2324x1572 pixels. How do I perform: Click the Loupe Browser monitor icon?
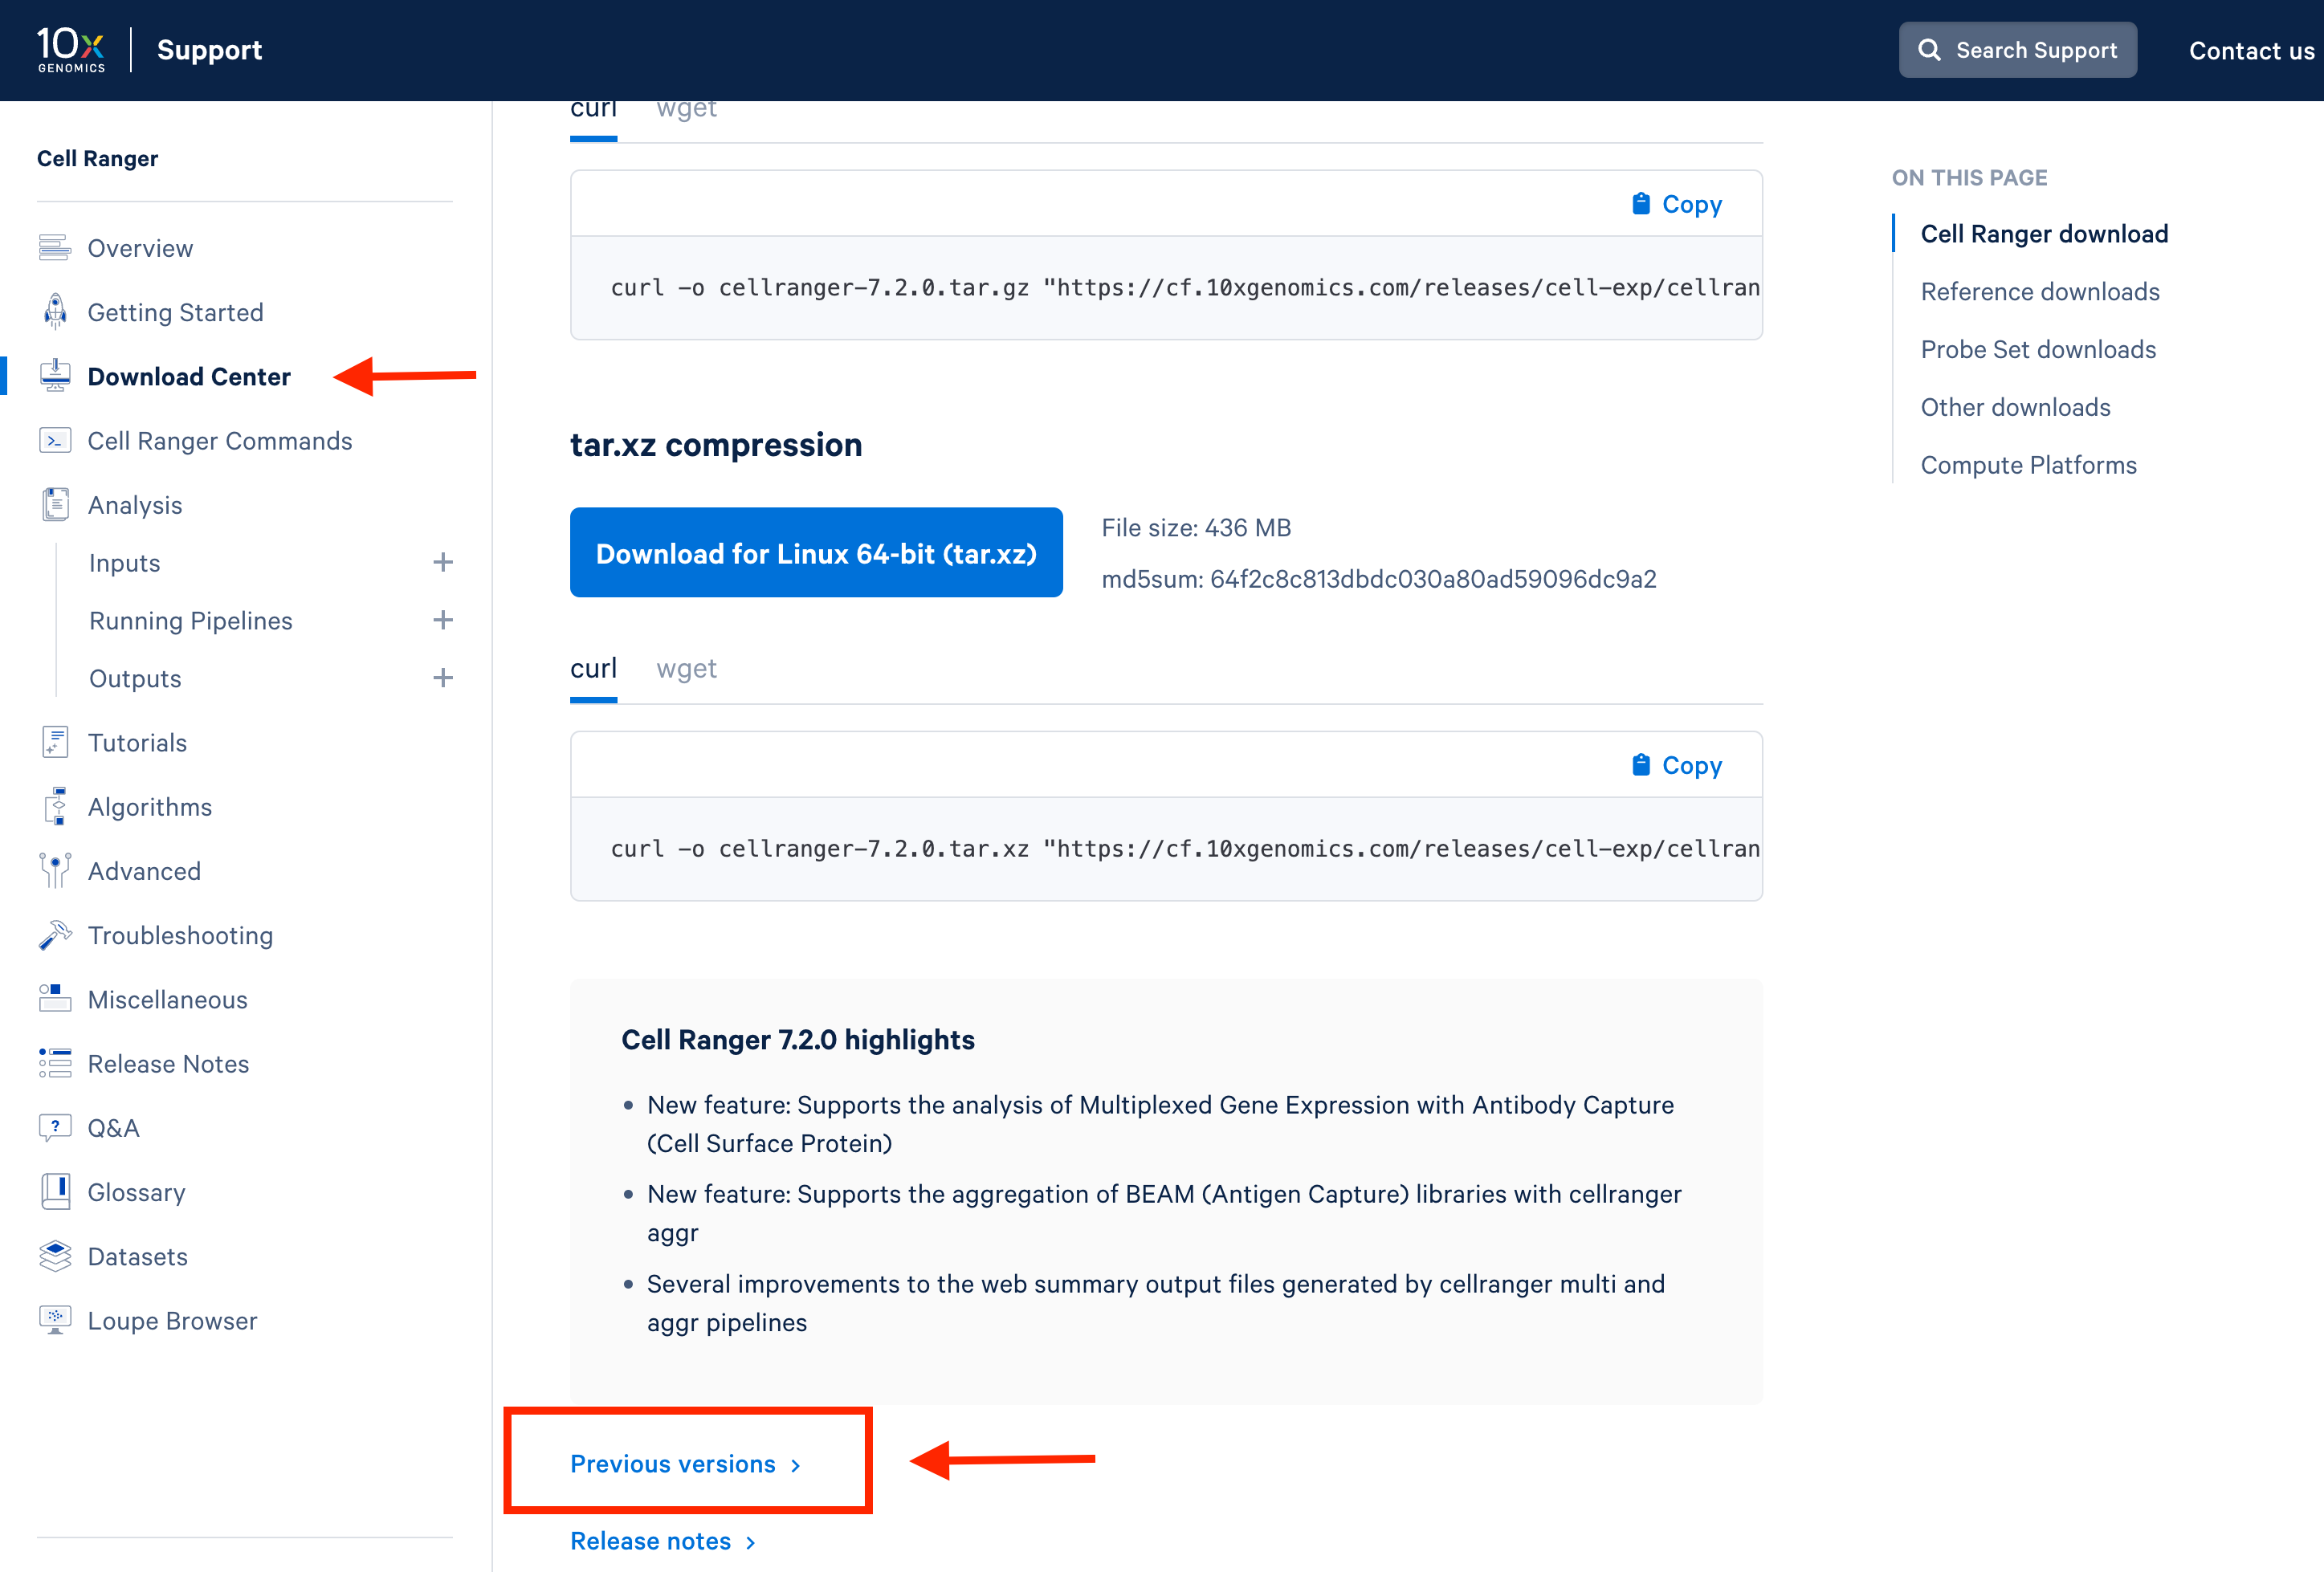[55, 1320]
